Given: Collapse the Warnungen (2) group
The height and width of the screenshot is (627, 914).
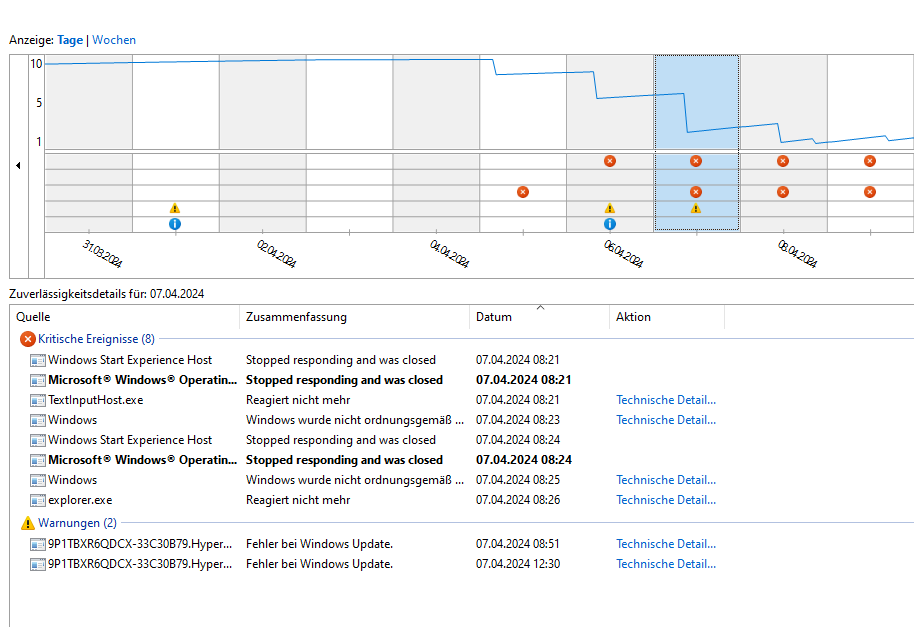Looking at the screenshot, I should click(x=69, y=523).
